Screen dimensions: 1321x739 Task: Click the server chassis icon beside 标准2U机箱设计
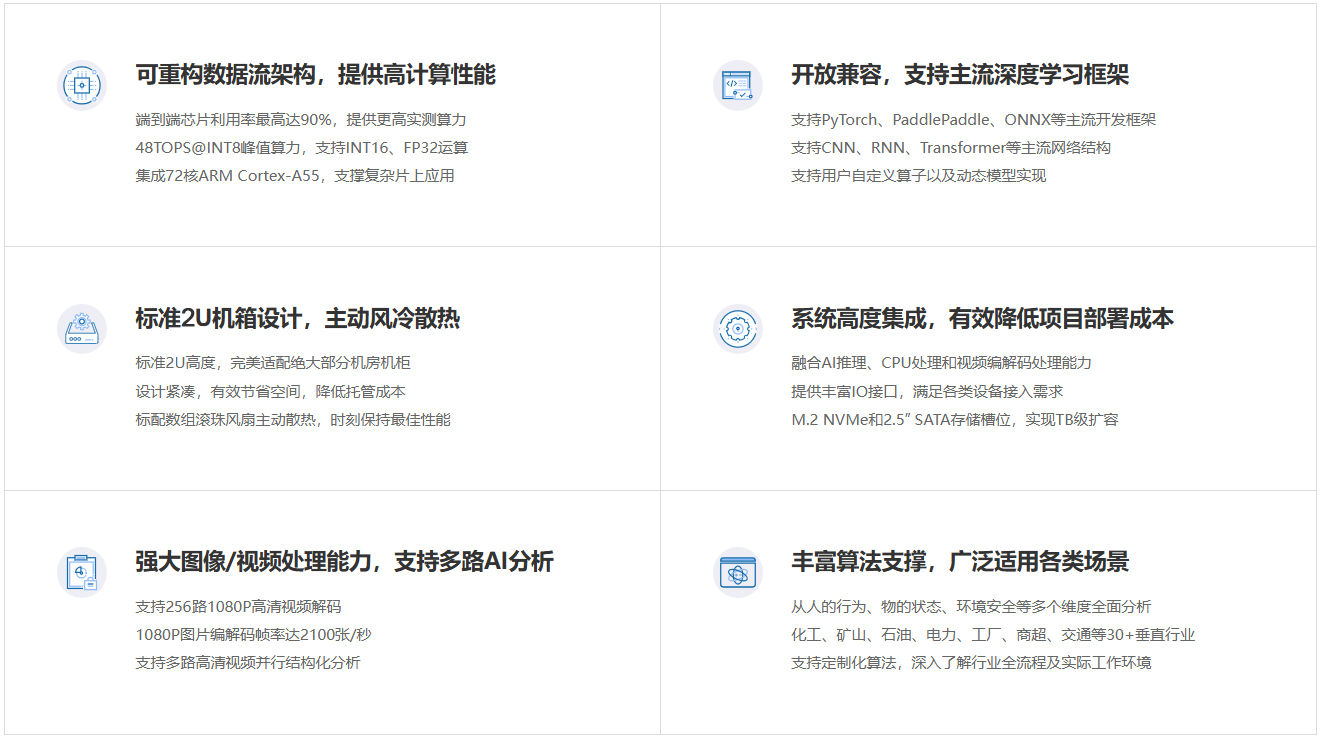pos(82,329)
